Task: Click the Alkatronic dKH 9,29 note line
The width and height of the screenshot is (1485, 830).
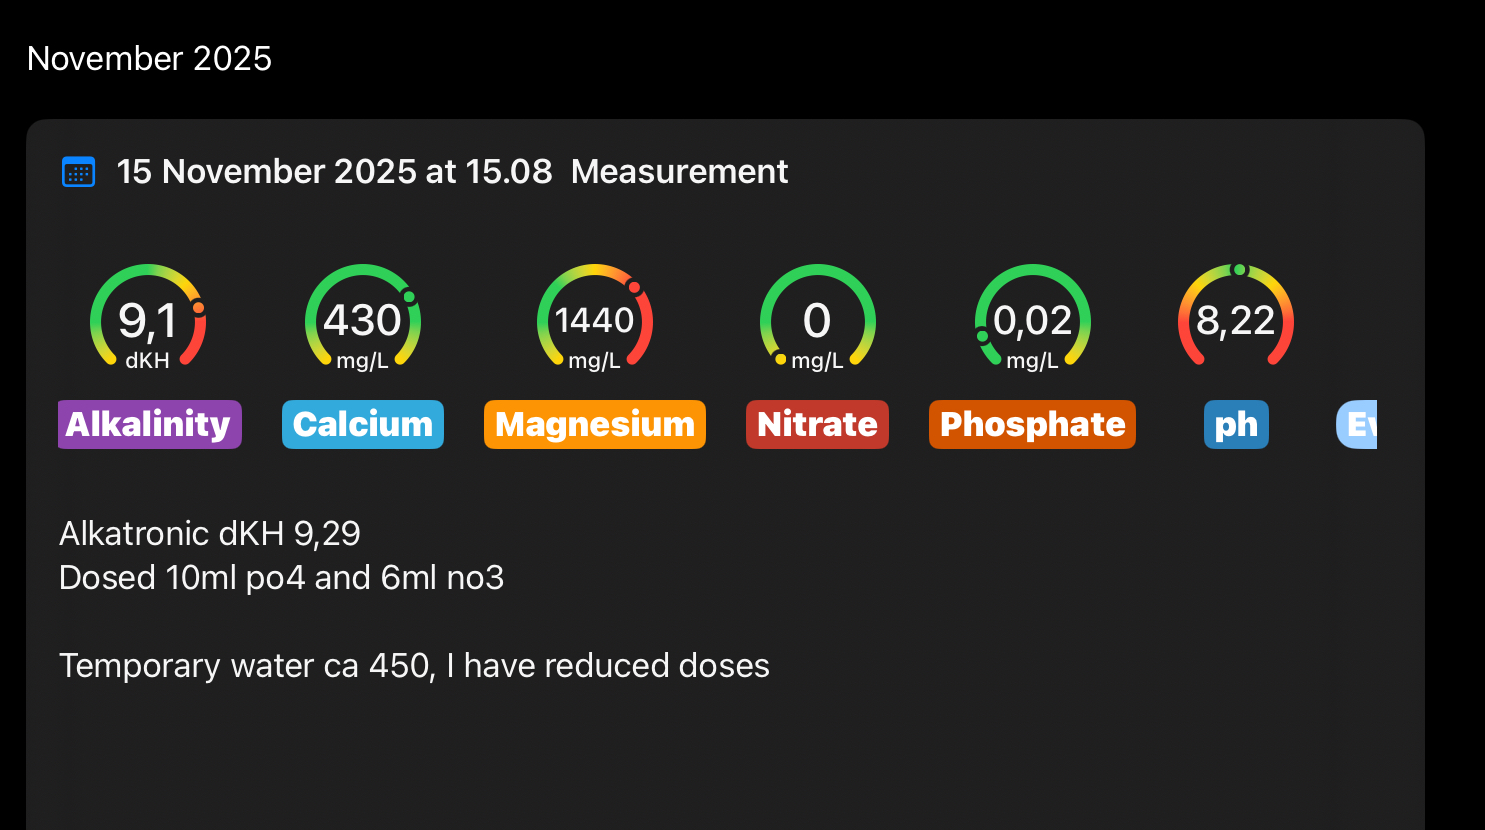Action: click(210, 534)
